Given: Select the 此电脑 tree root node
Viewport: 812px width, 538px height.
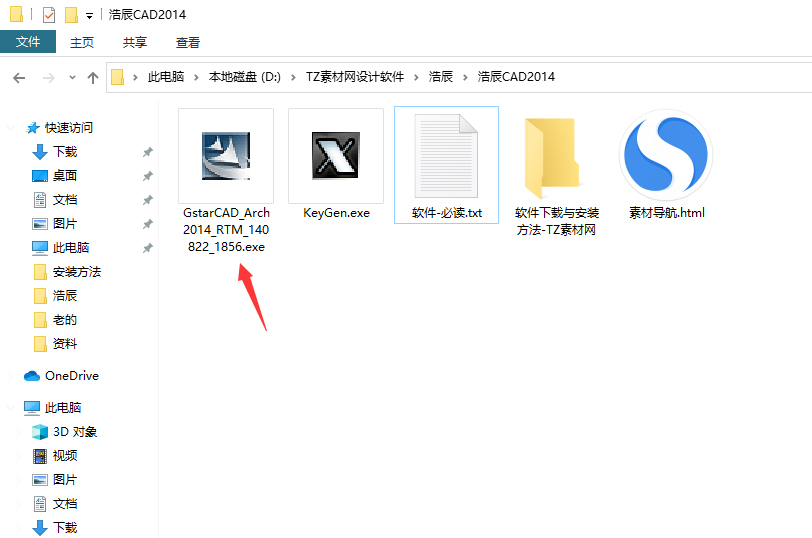Looking at the screenshot, I should coord(63,408).
